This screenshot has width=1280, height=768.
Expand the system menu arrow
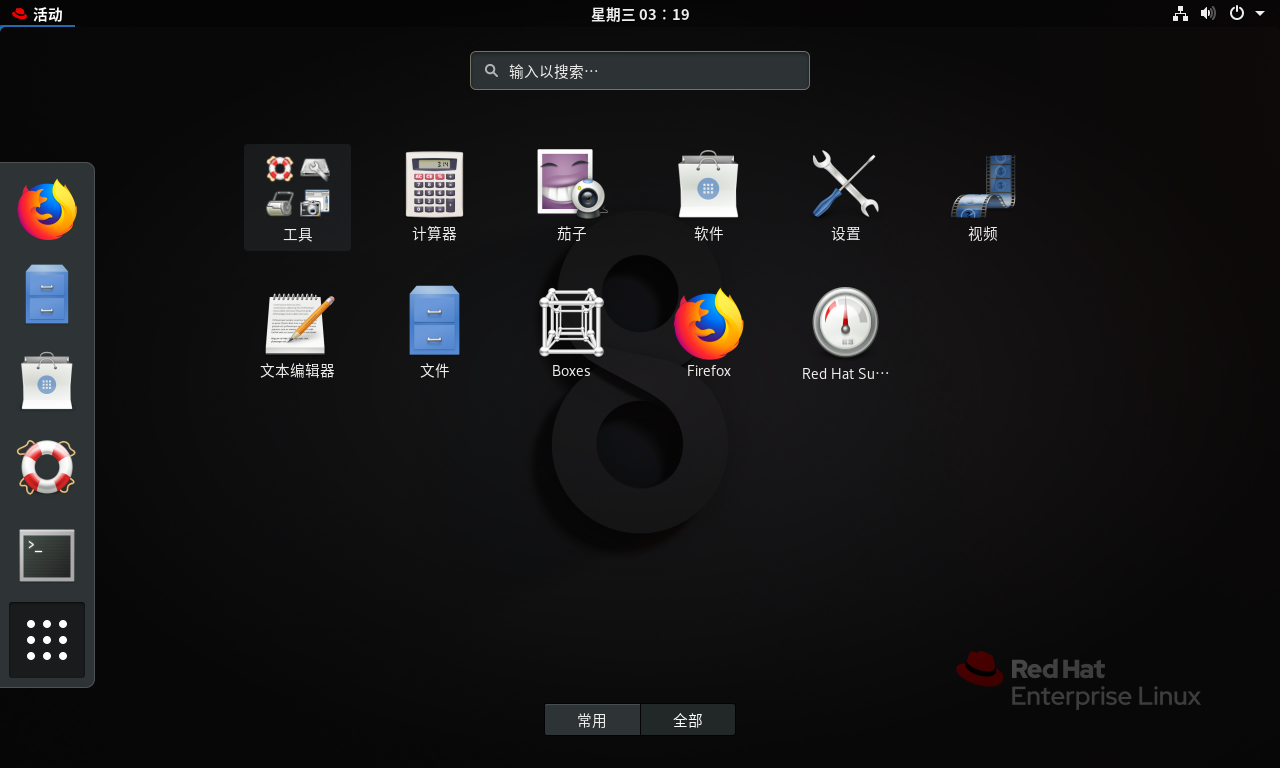coord(1260,14)
